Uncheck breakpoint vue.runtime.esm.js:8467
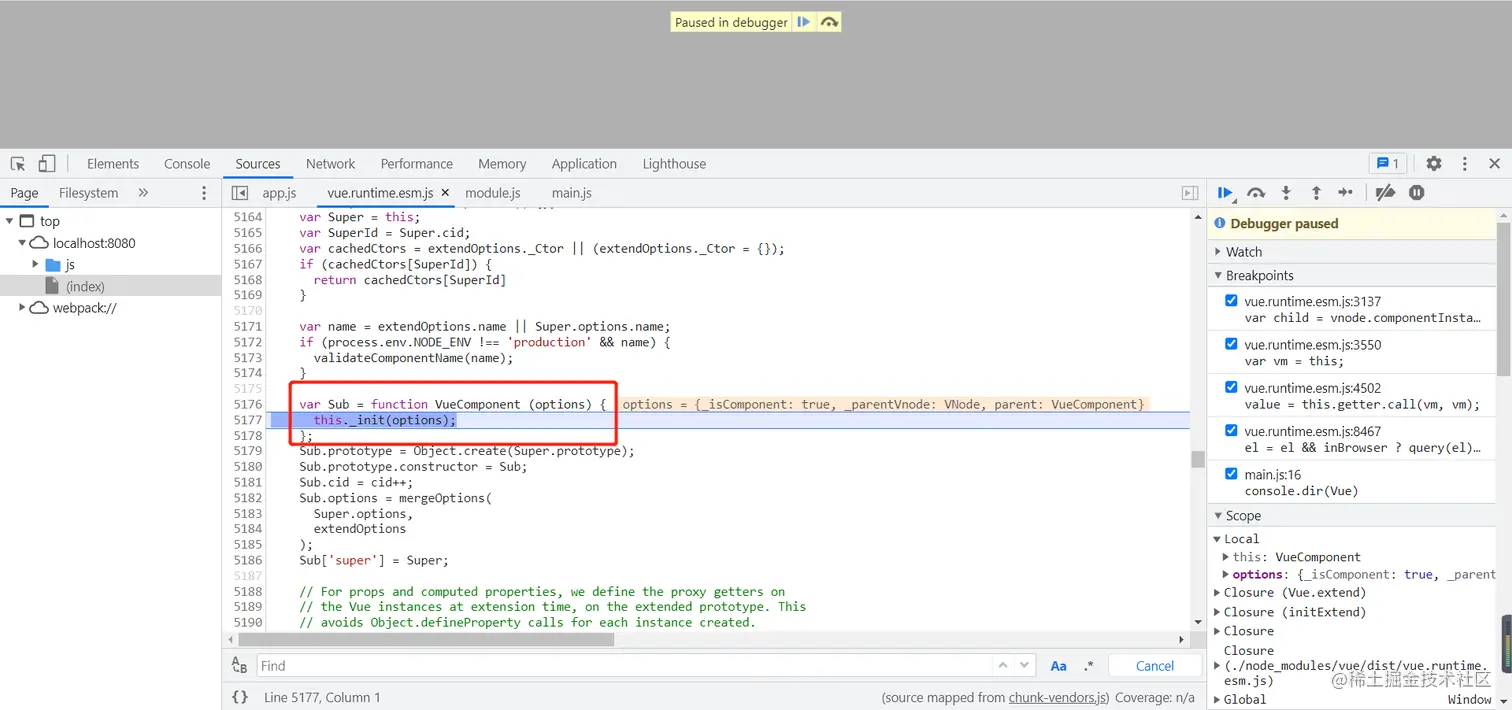The height and width of the screenshot is (710, 1512). pyautogui.click(x=1231, y=430)
